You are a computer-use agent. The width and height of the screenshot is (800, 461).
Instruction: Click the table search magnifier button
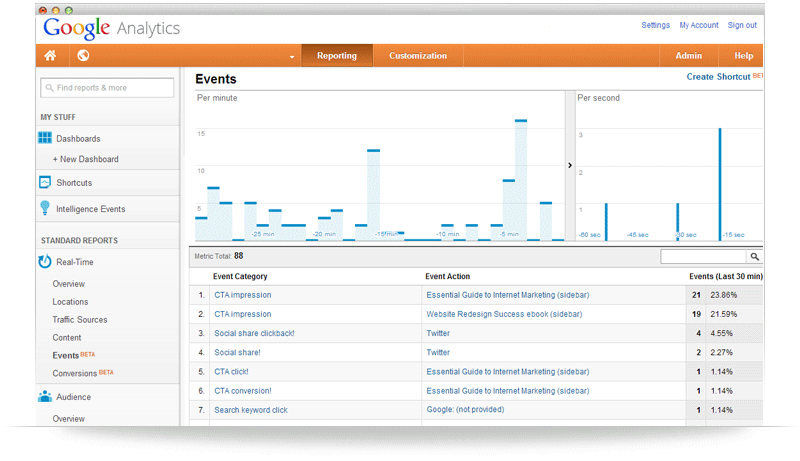754,257
